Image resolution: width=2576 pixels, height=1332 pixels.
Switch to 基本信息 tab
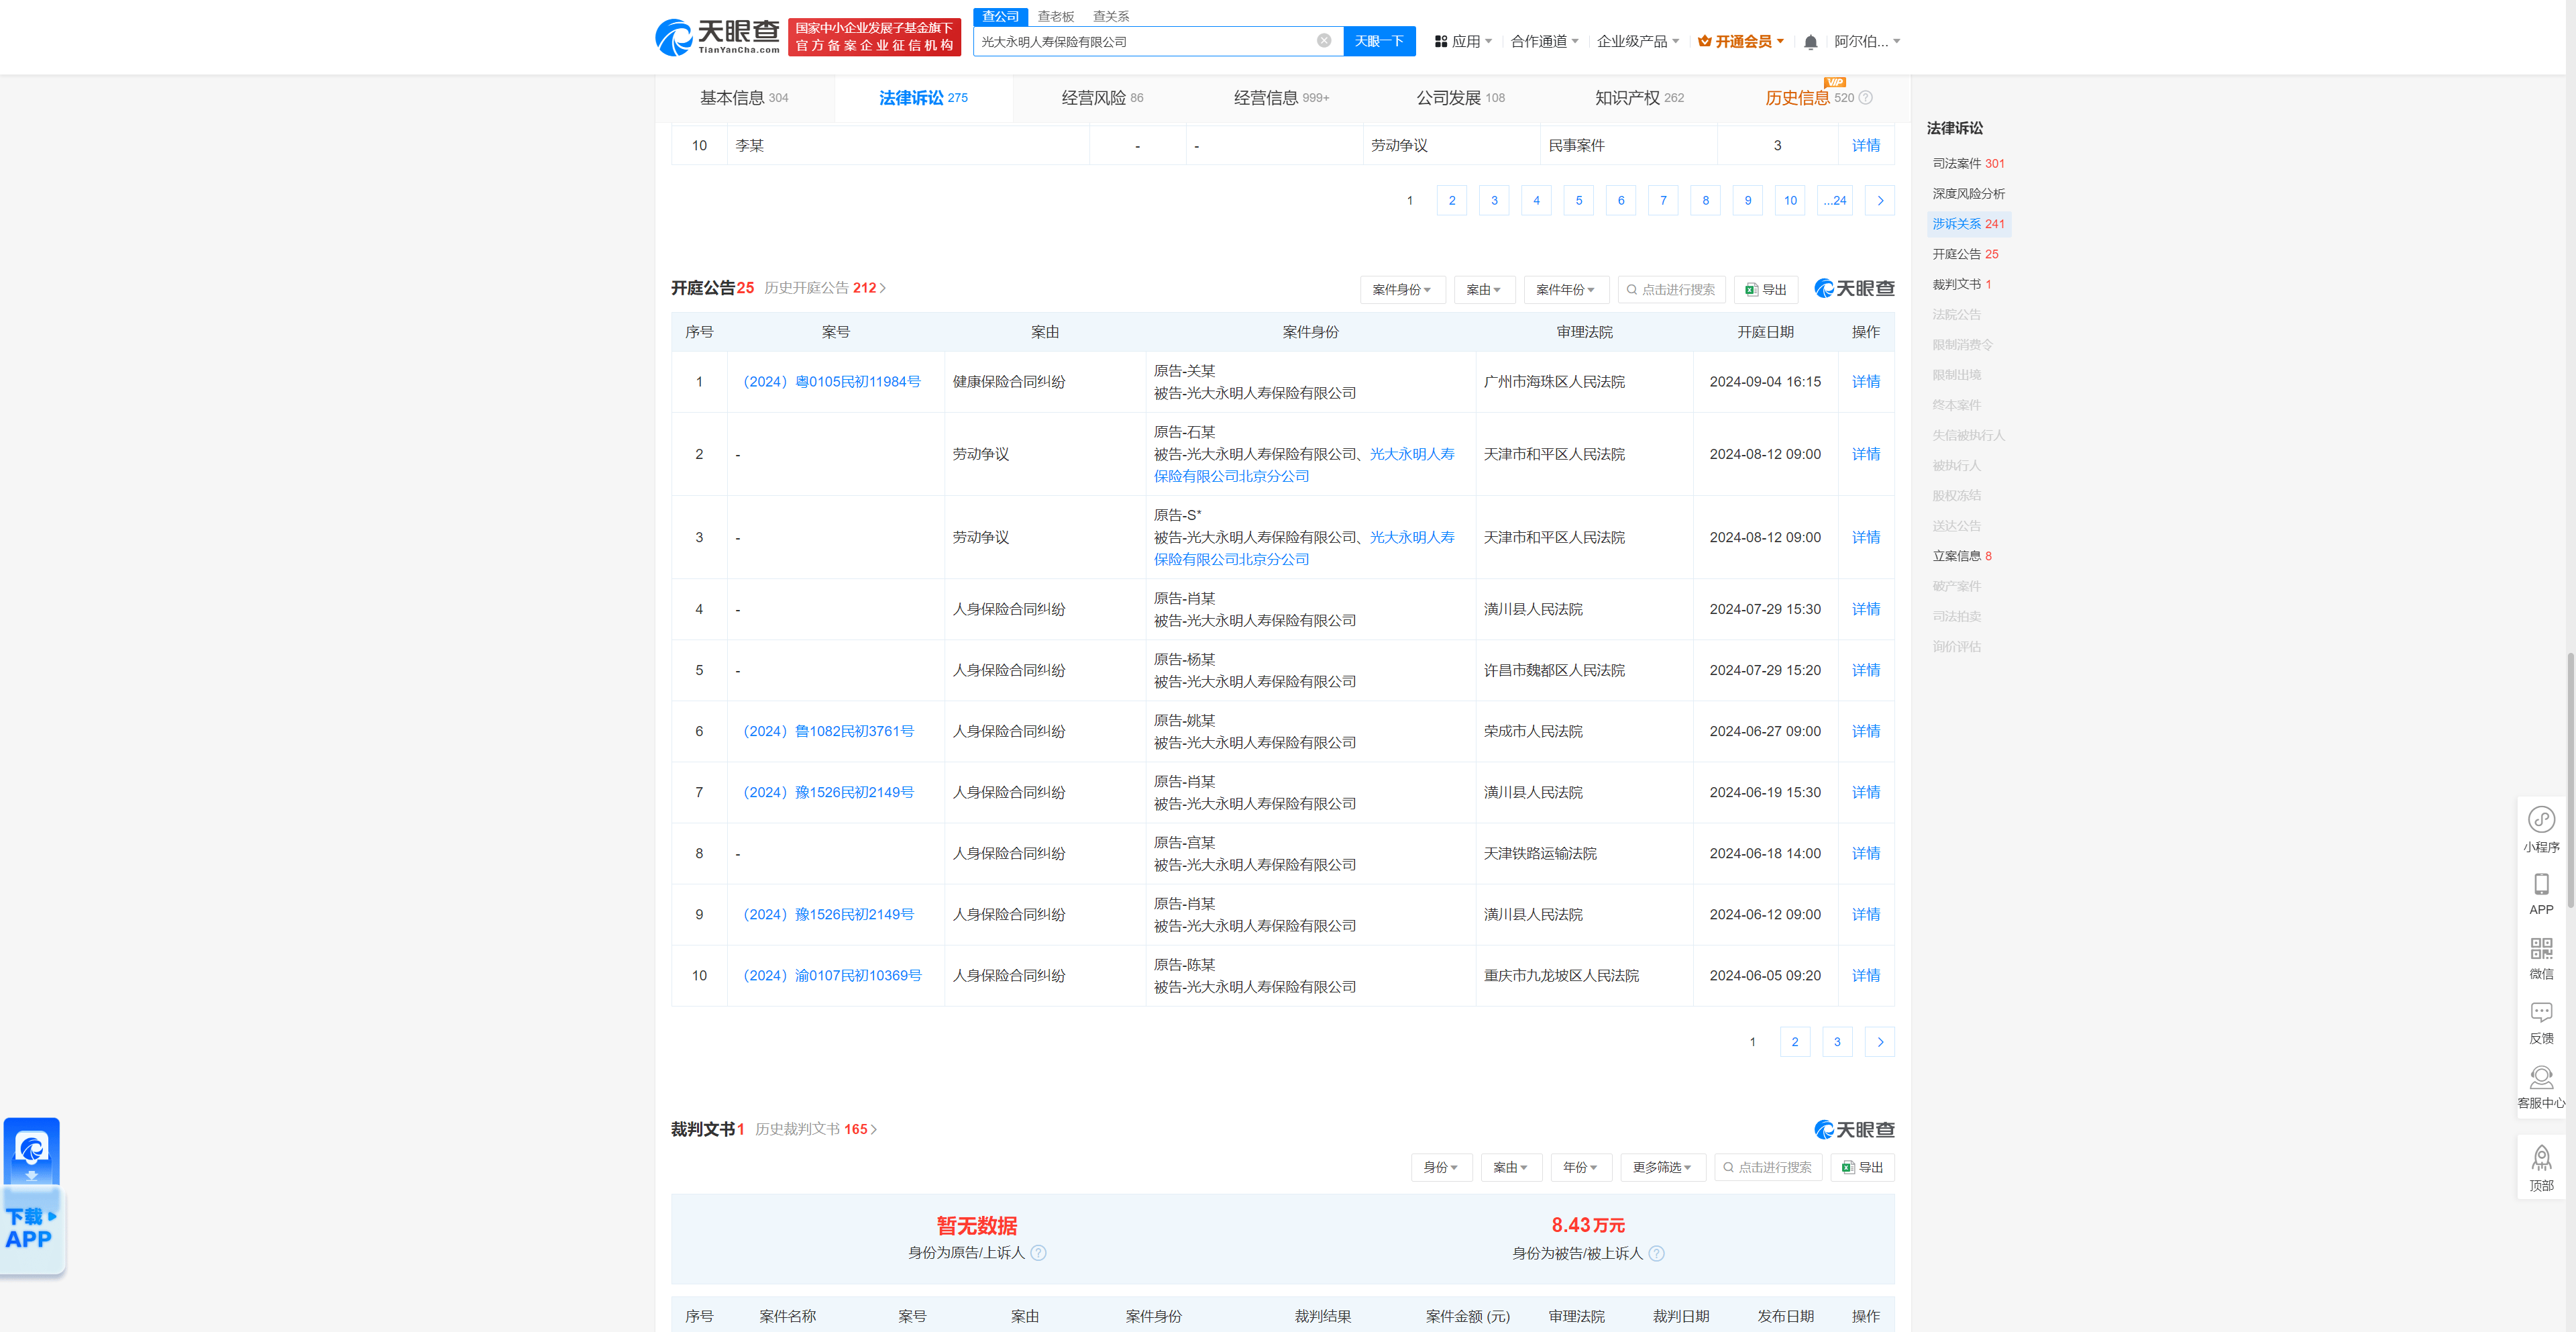tap(744, 98)
